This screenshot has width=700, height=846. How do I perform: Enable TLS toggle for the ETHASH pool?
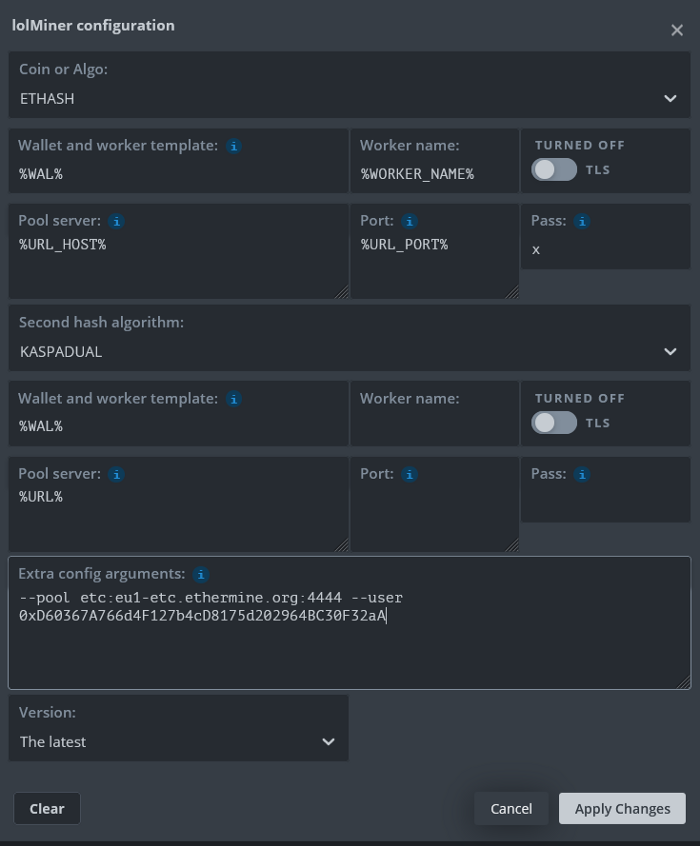tap(554, 170)
